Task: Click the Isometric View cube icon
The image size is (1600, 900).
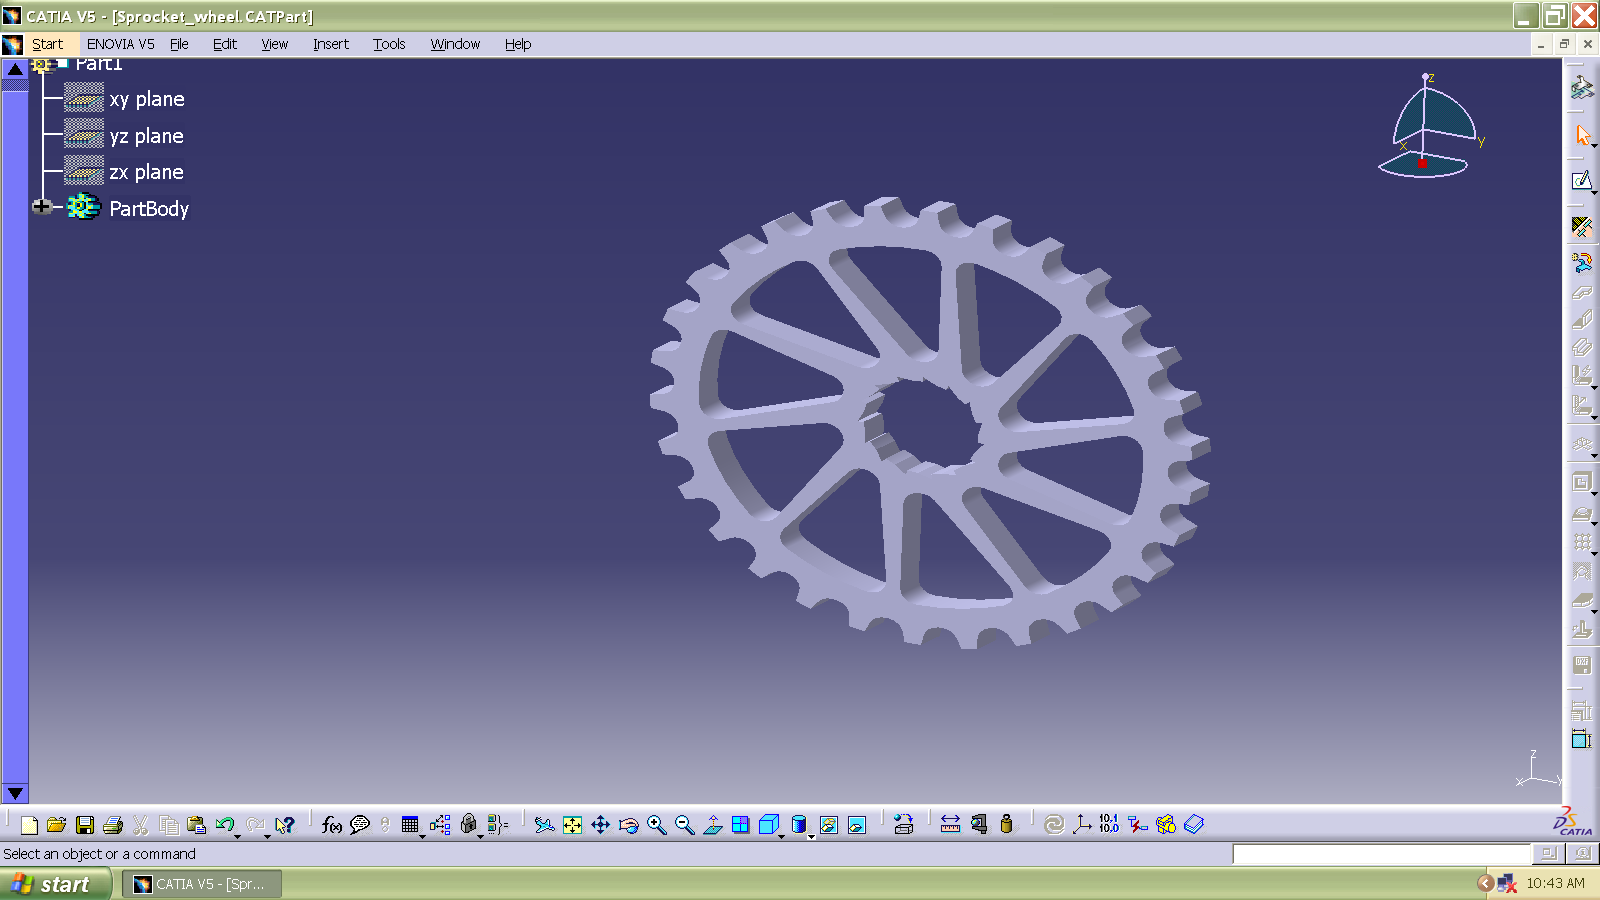Action: 768,825
